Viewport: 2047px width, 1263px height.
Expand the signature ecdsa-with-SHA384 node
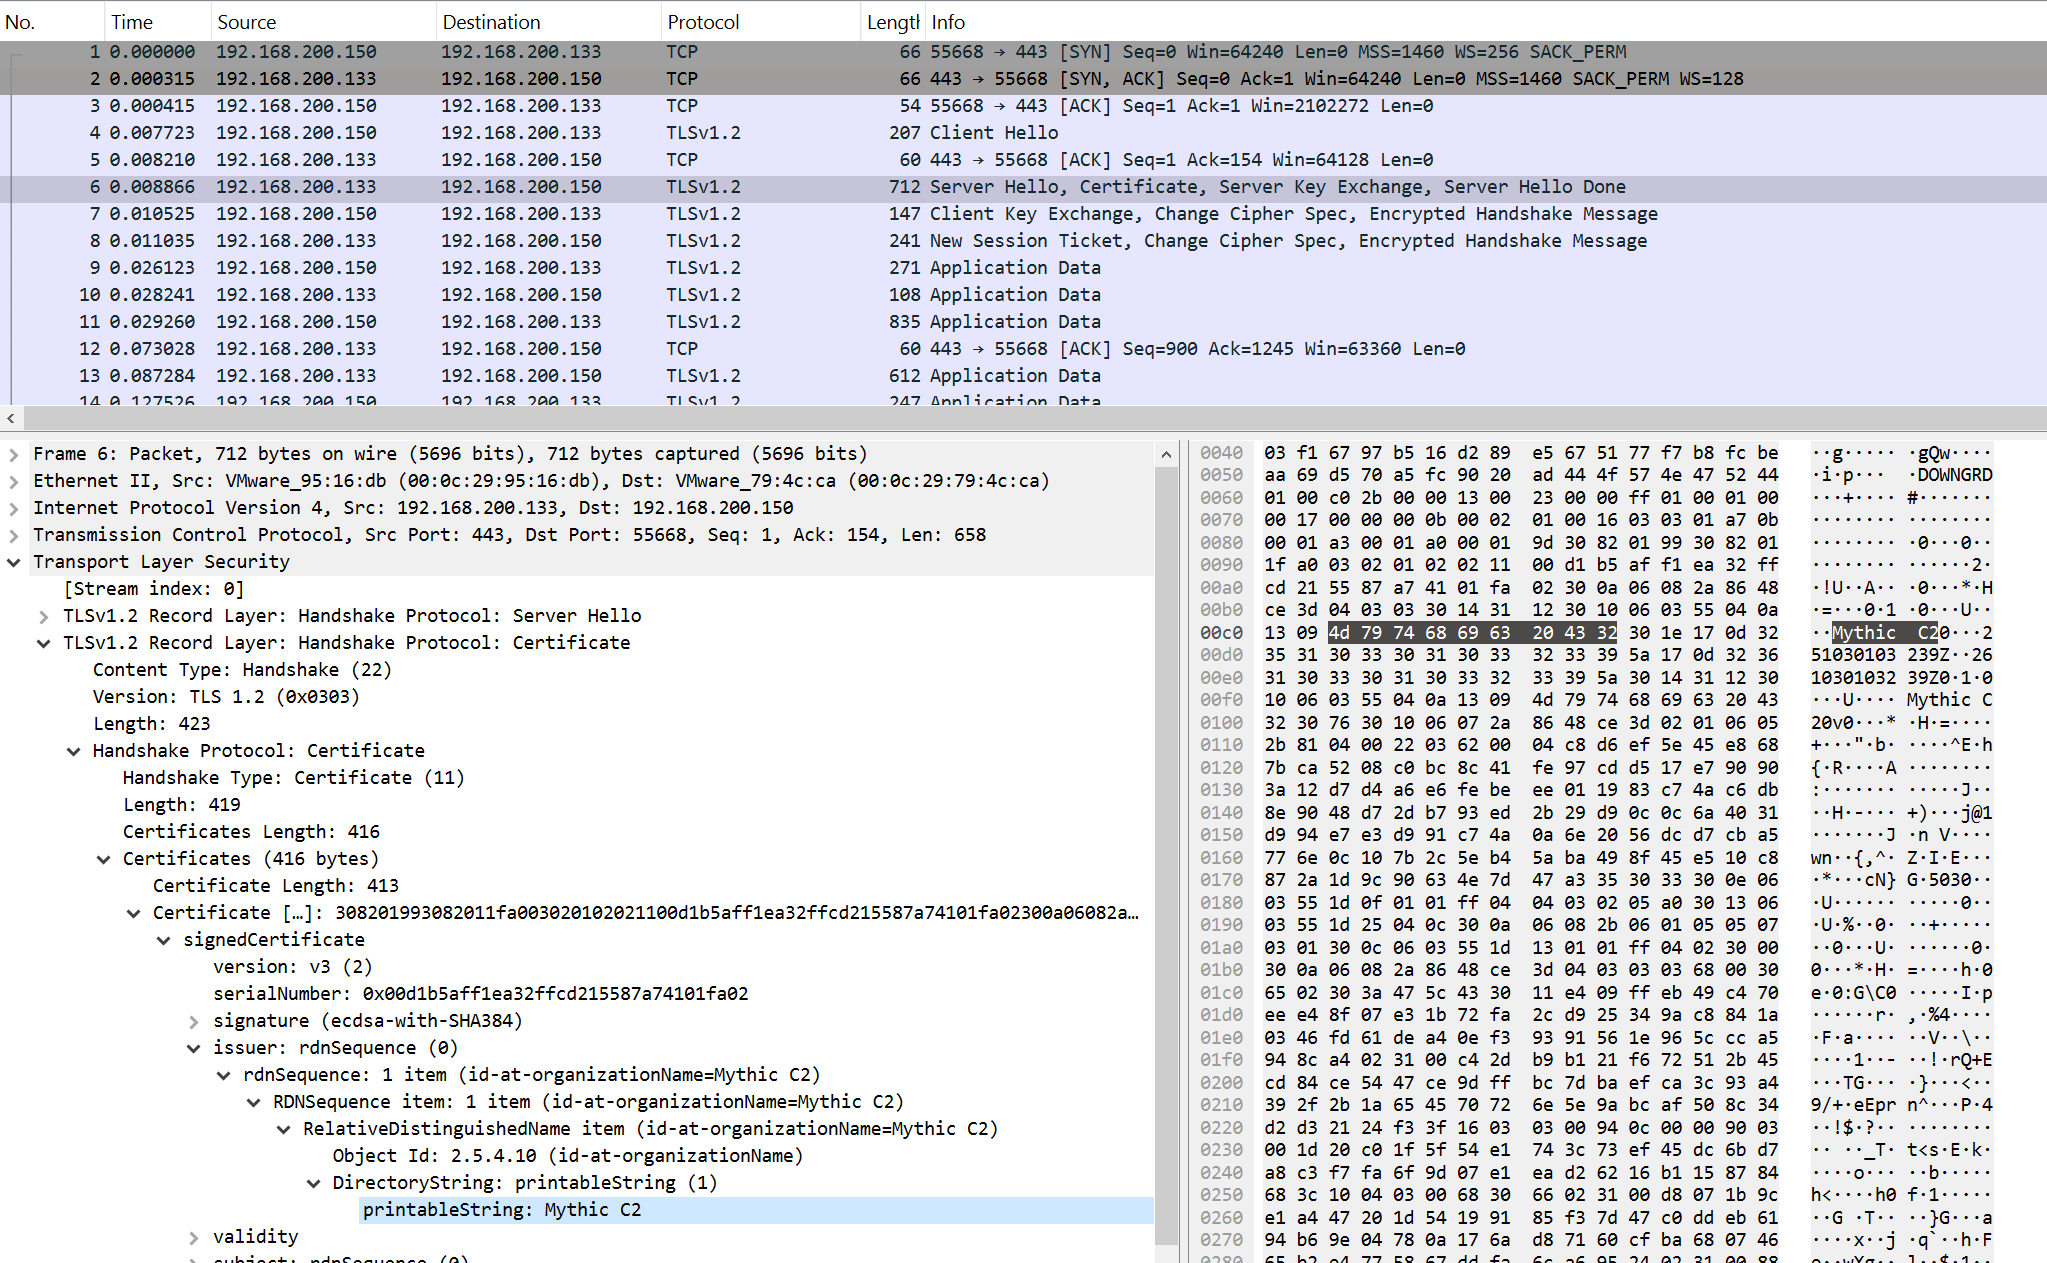click(x=194, y=1021)
